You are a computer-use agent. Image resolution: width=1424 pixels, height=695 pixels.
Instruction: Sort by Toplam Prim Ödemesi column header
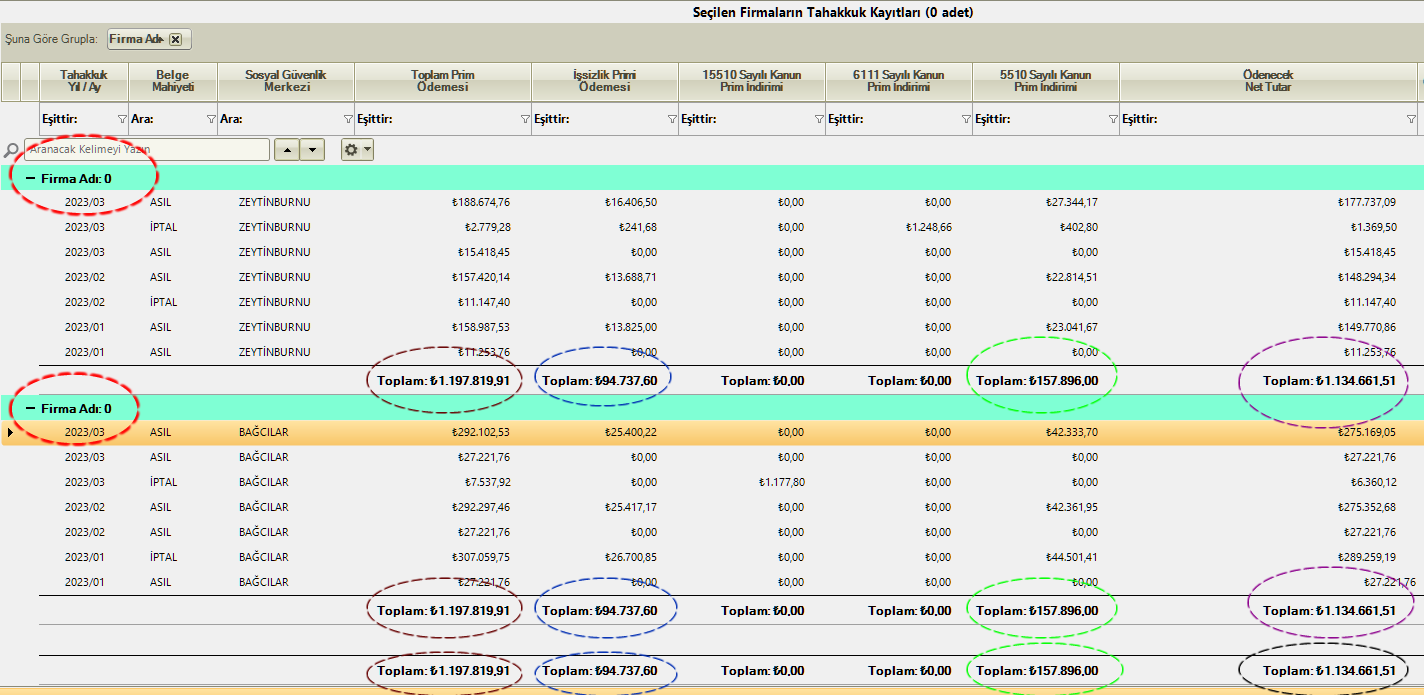[442, 81]
